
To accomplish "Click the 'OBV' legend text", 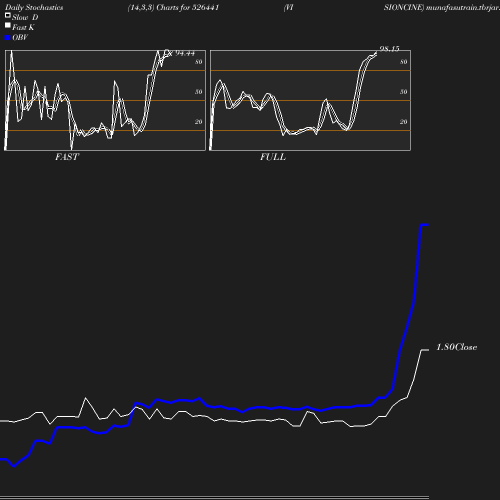I will 20,38.
